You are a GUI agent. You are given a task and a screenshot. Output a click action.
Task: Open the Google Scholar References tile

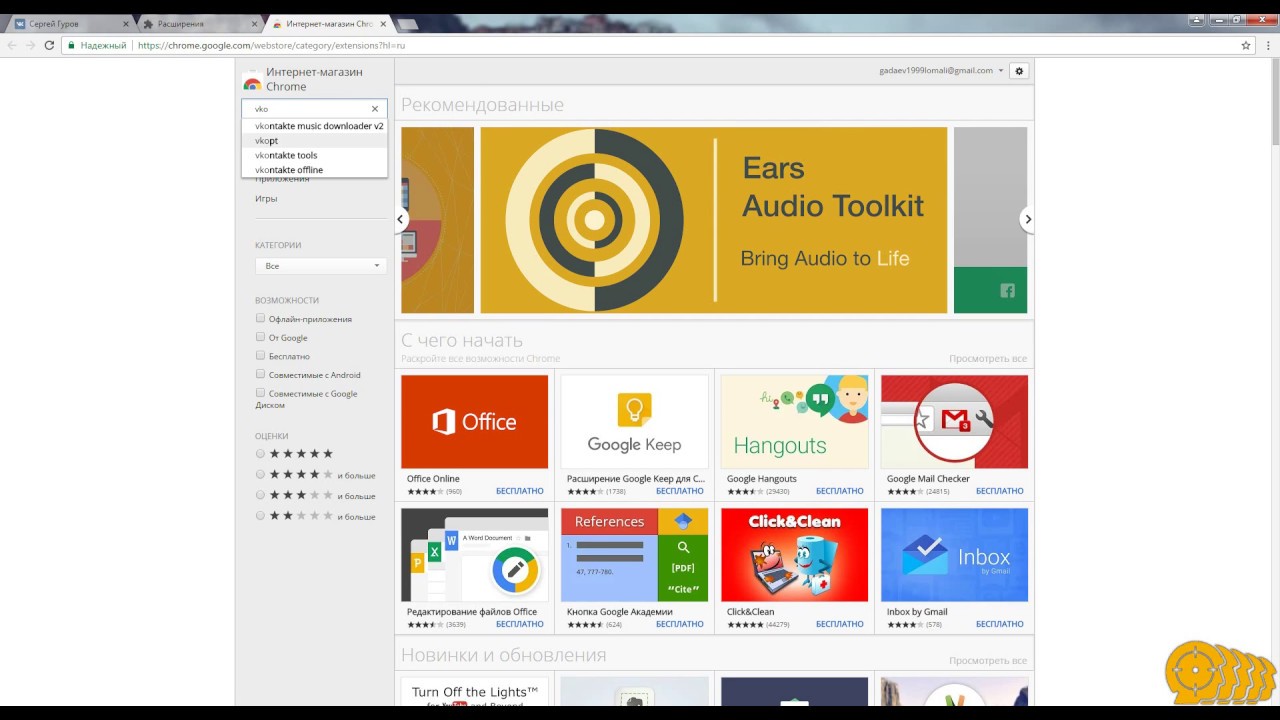(634, 568)
